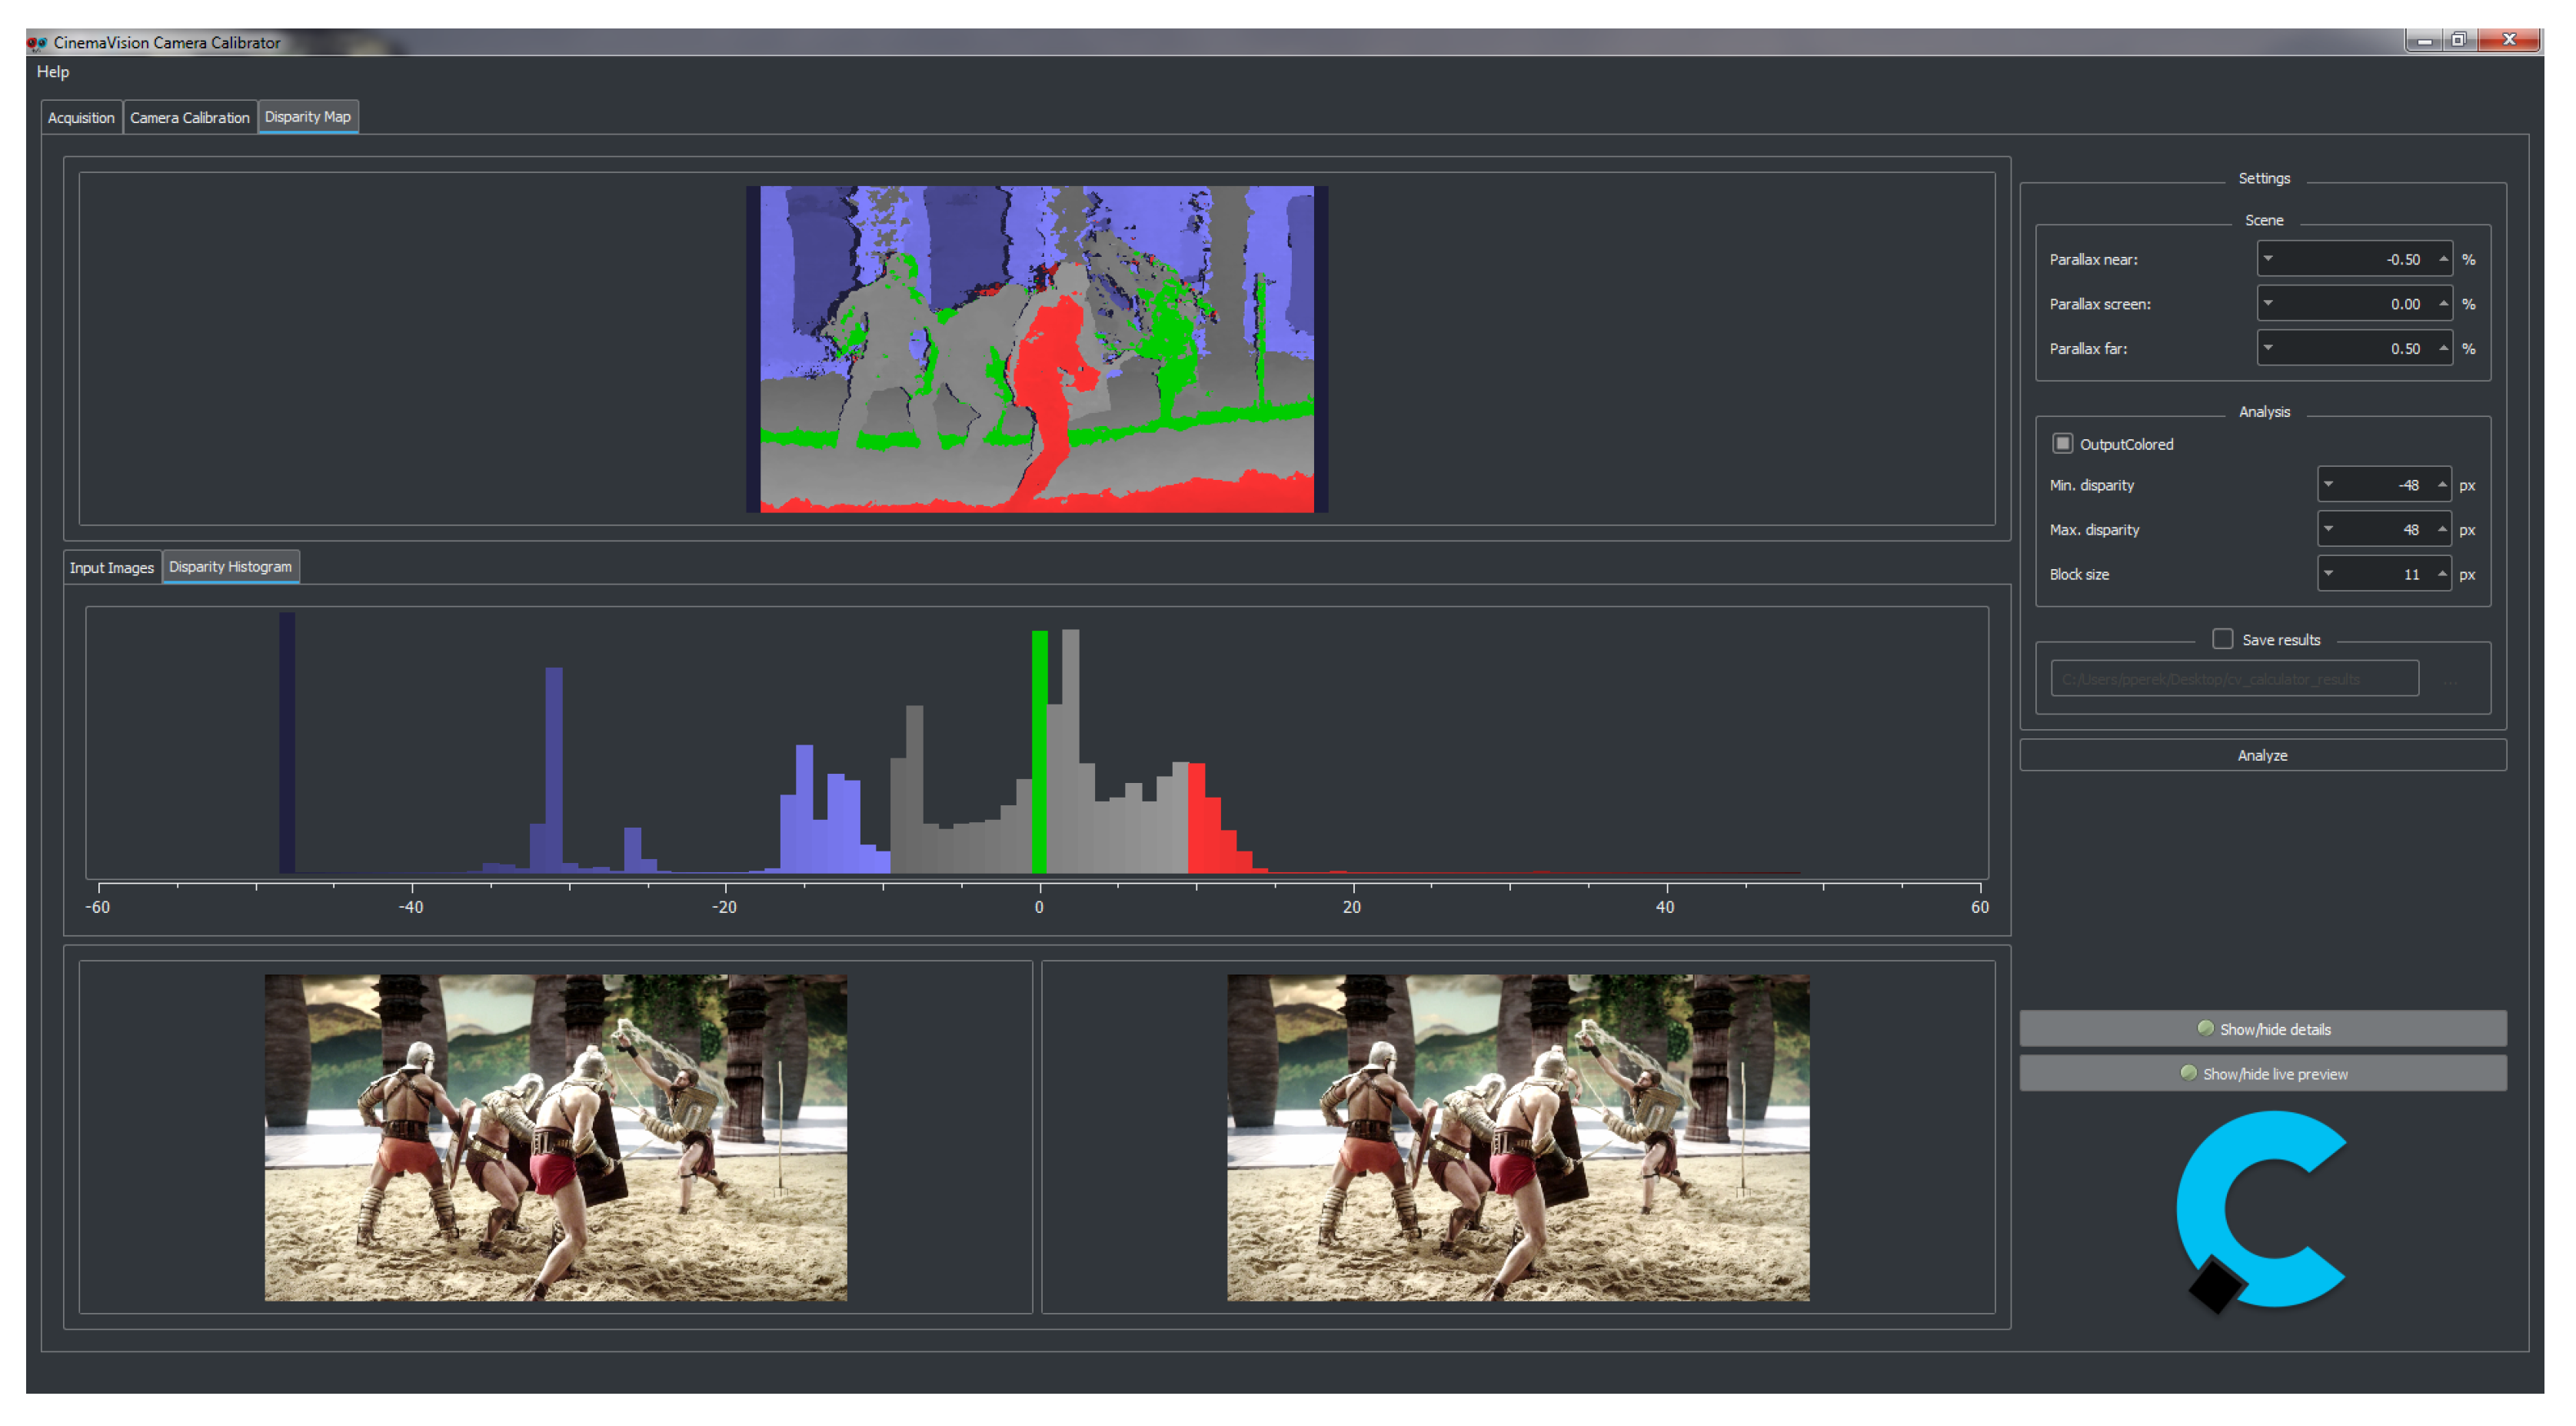Increase Block size with the up arrow
This screenshot has width=2576, height=1426.
(x=2441, y=573)
